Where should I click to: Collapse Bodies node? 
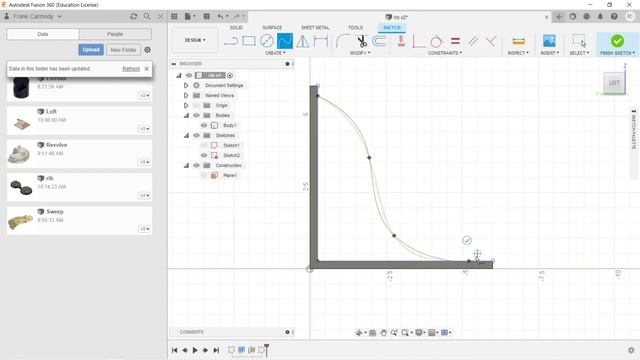[x=186, y=116]
